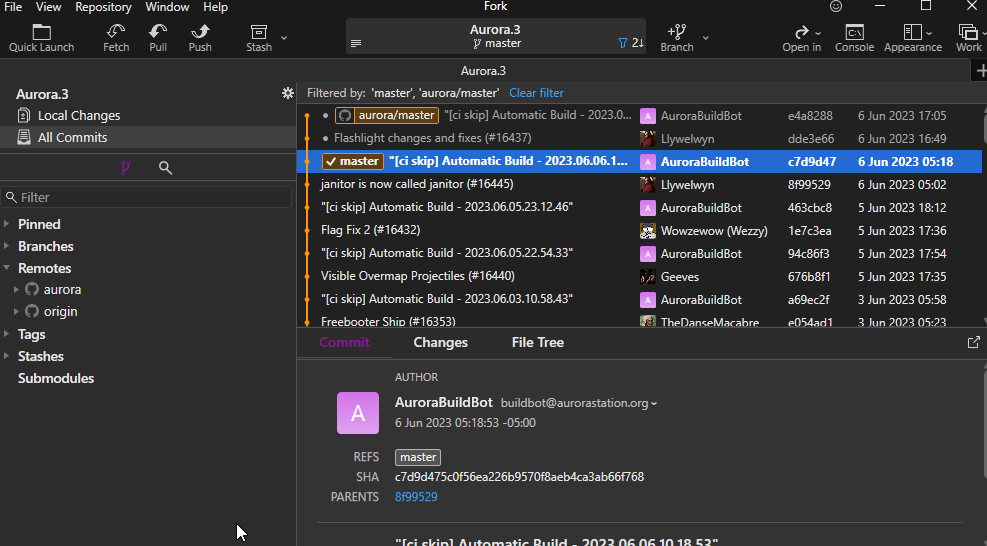The image size is (987, 546).
Task: Collapse the Remotes section
Action: pyautogui.click(x=6, y=268)
